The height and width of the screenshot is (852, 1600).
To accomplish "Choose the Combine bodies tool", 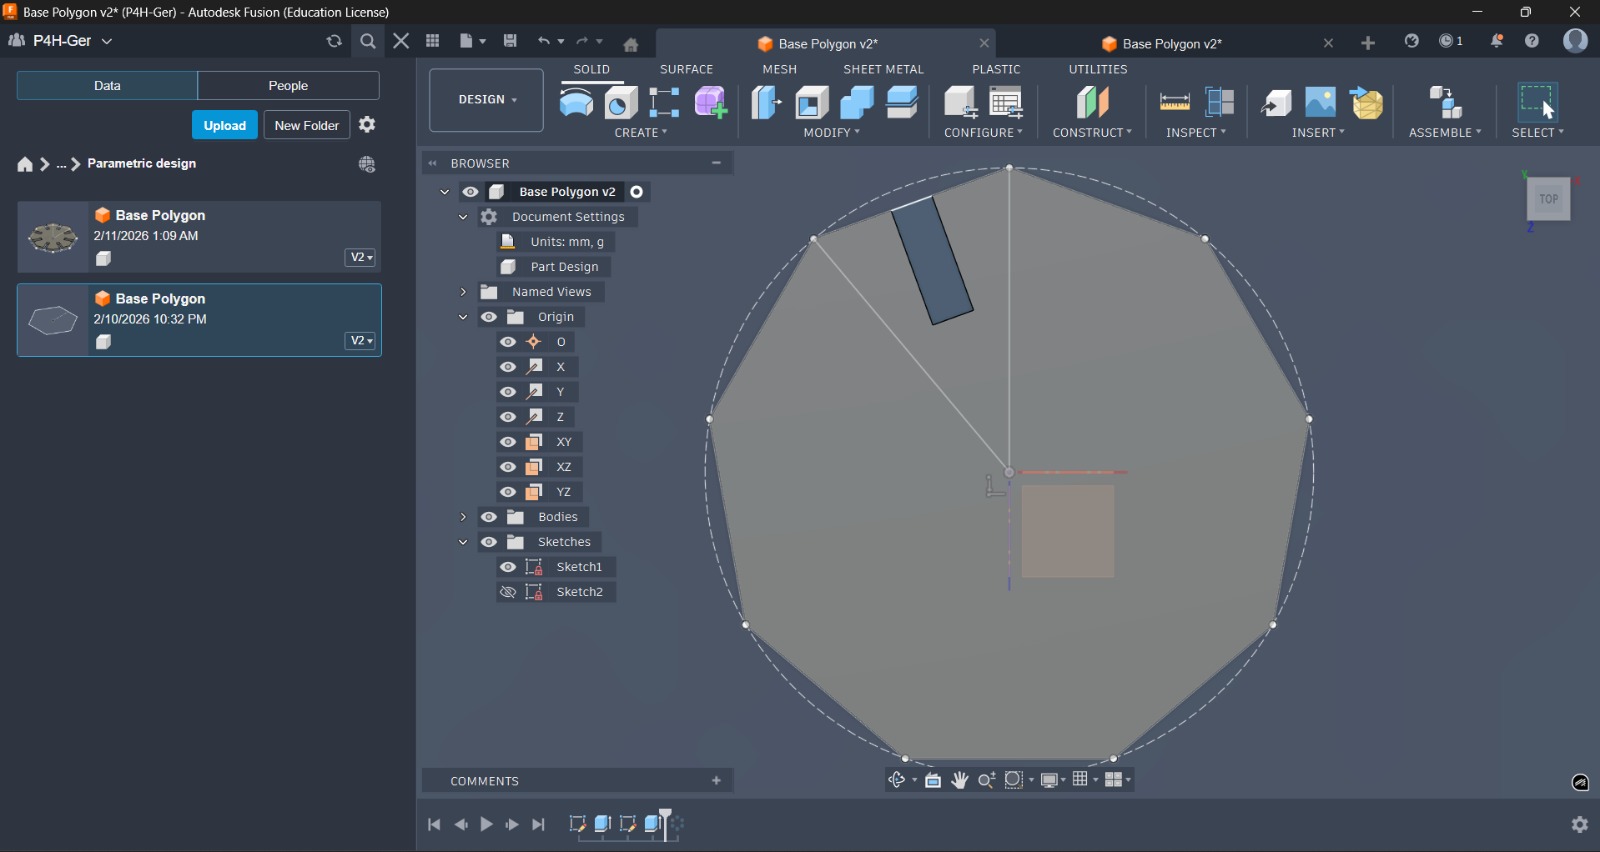I will pyautogui.click(x=857, y=102).
